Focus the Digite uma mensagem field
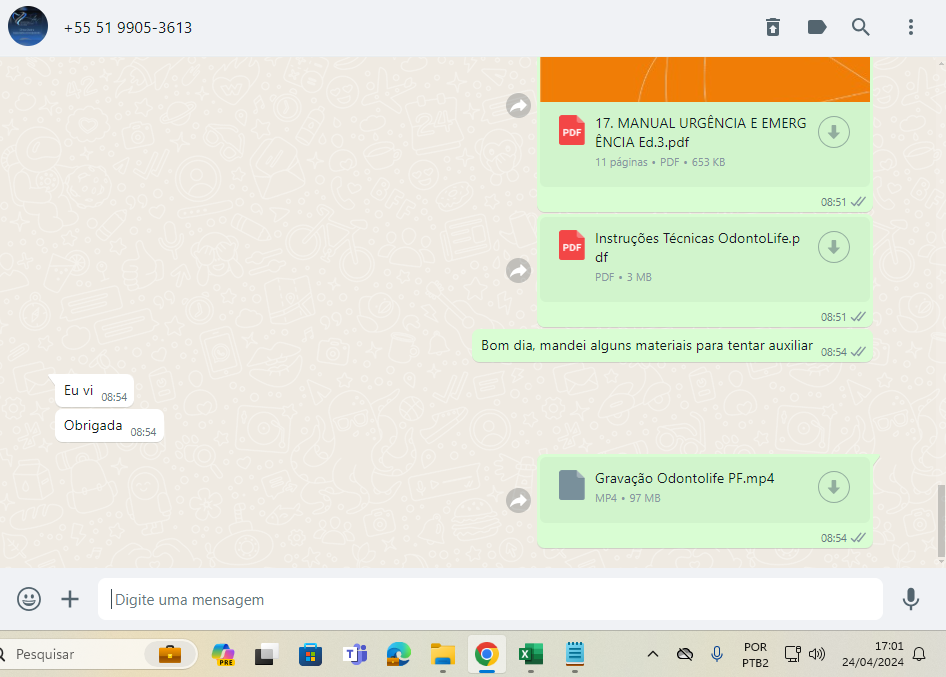The width and height of the screenshot is (946, 677). [490, 599]
